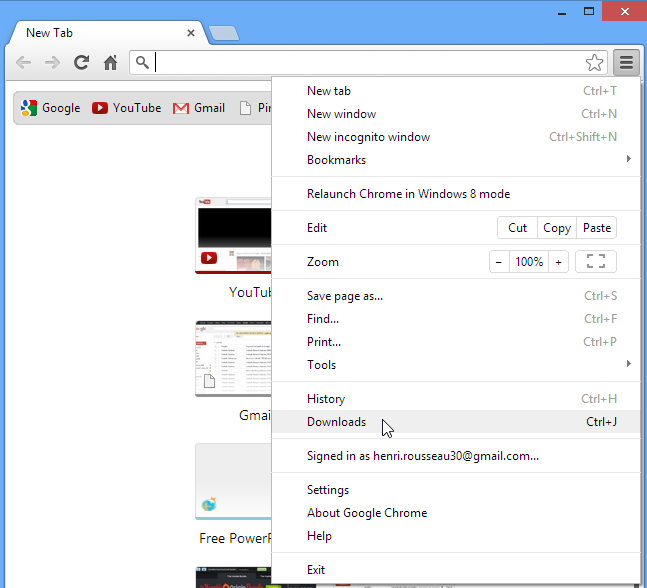The width and height of the screenshot is (647, 588).
Task: Expand the Bookmarks submenu
Action: pyautogui.click(x=456, y=160)
